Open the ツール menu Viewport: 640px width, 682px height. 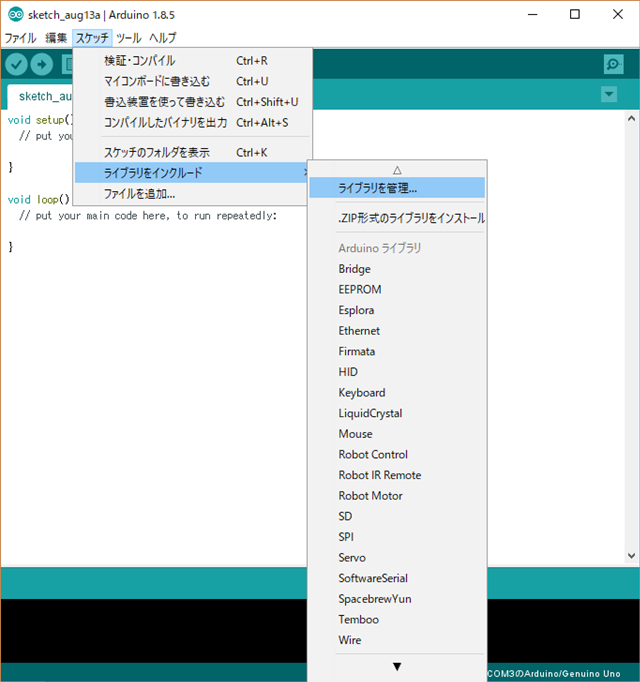129,38
